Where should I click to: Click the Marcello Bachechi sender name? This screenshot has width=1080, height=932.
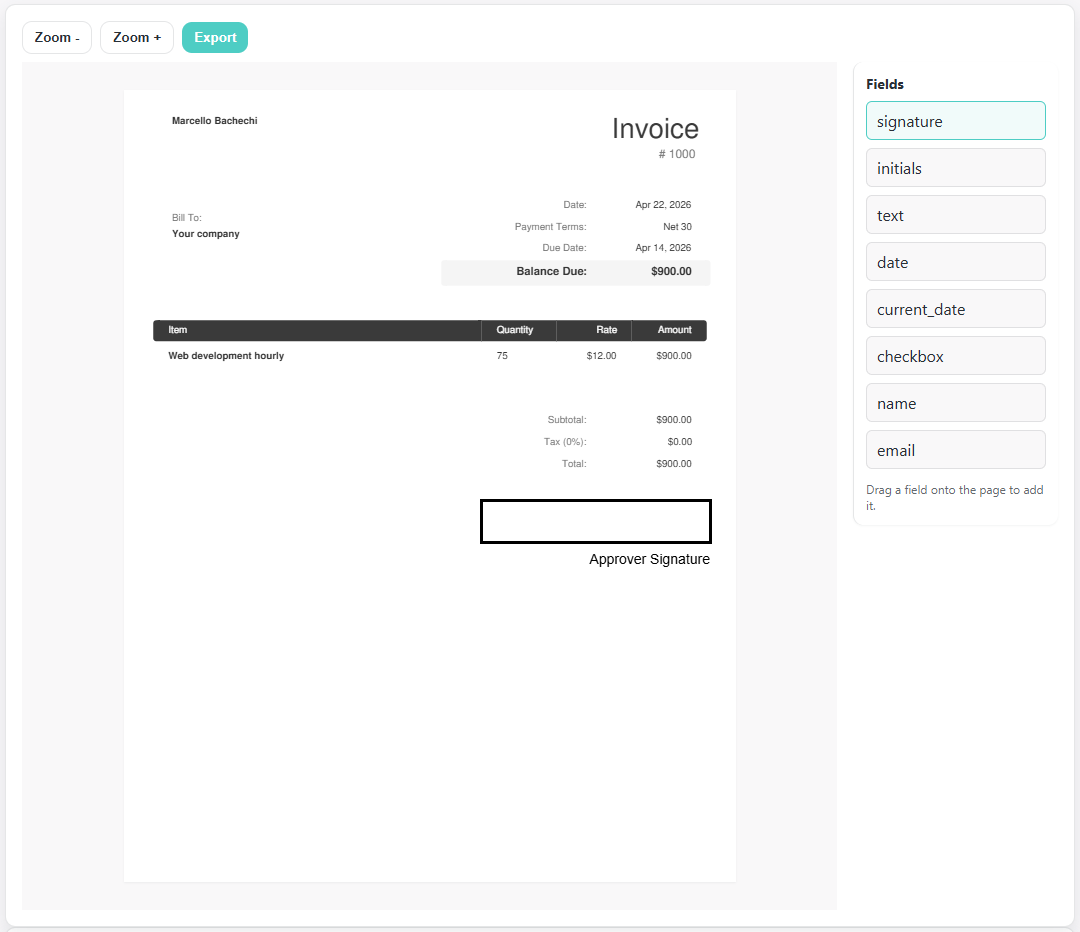[x=214, y=120]
